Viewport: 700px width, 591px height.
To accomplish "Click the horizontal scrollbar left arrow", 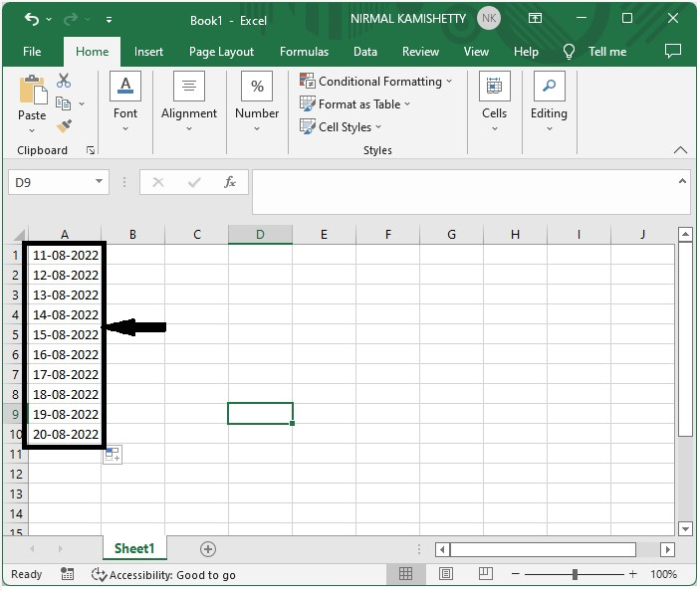I will tap(442, 549).
